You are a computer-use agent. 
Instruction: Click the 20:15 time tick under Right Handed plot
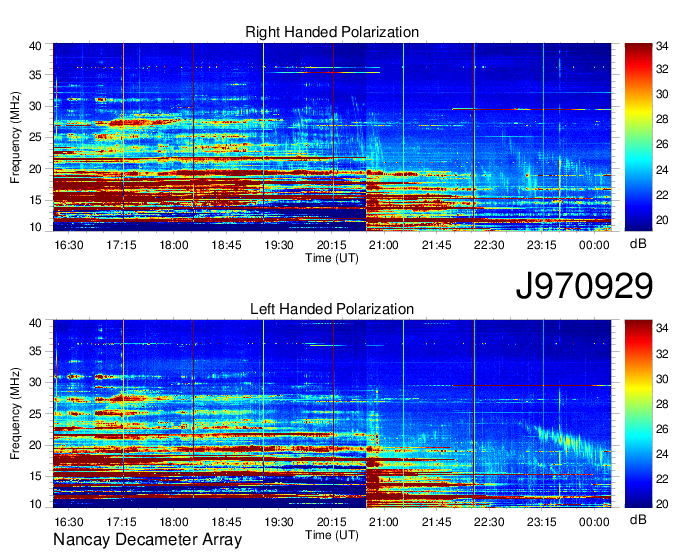click(x=331, y=245)
